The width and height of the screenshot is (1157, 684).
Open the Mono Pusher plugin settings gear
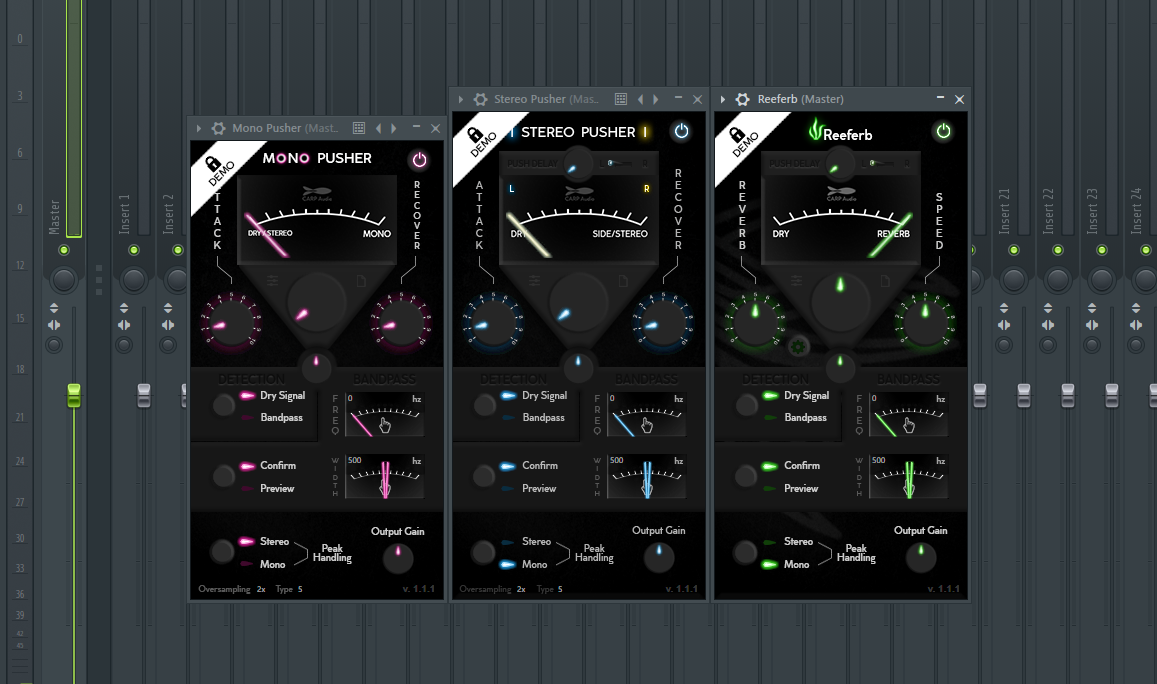pyautogui.click(x=218, y=128)
